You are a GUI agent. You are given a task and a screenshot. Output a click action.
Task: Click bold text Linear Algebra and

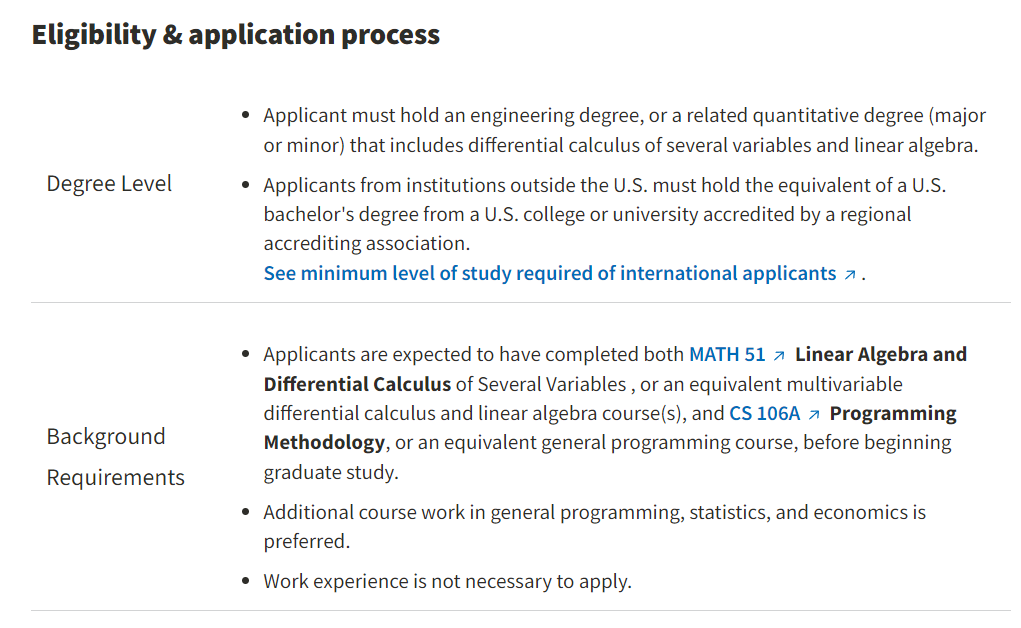880,354
